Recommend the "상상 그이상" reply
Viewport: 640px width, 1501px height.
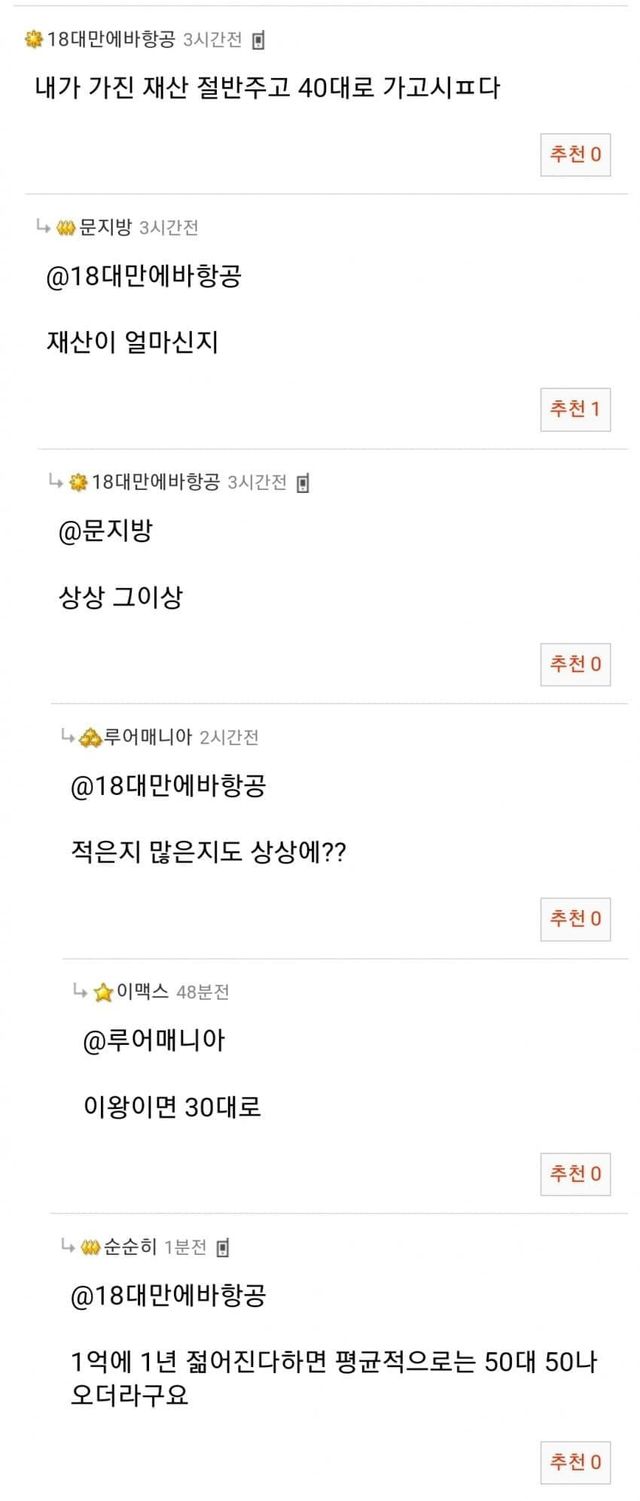(x=575, y=663)
